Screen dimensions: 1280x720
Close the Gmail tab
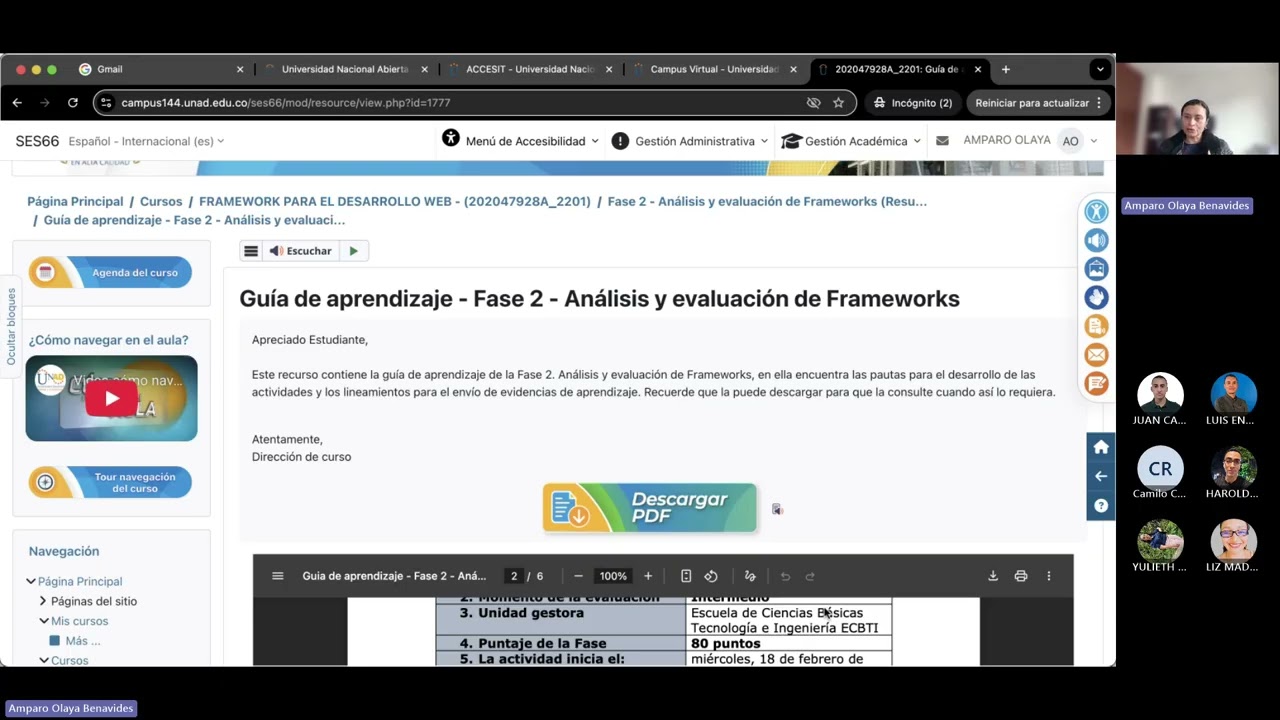240,69
